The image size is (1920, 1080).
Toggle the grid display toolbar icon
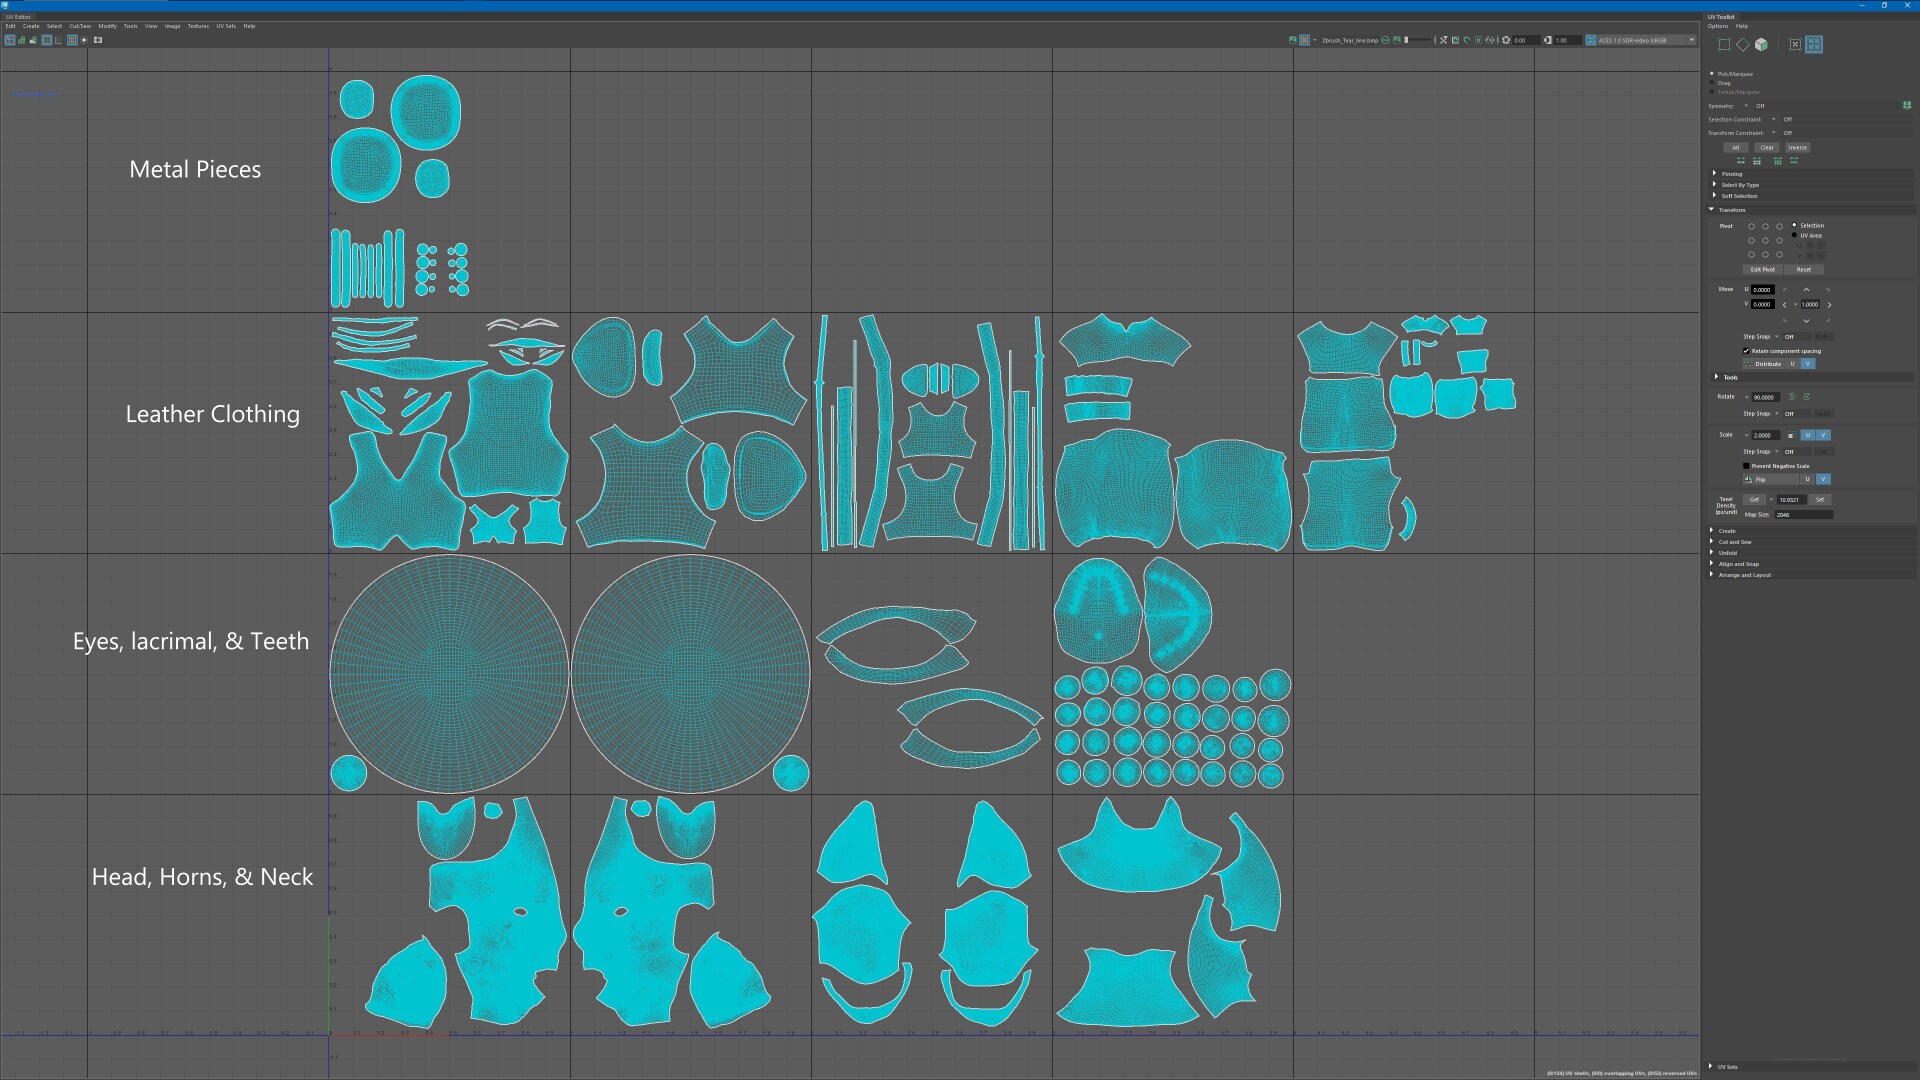[72, 40]
